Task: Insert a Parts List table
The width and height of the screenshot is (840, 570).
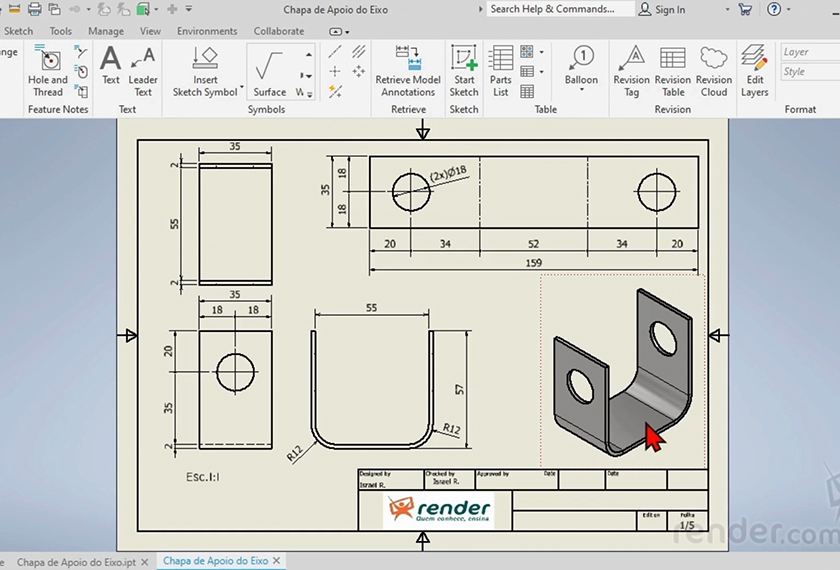Action: pos(501,70)
